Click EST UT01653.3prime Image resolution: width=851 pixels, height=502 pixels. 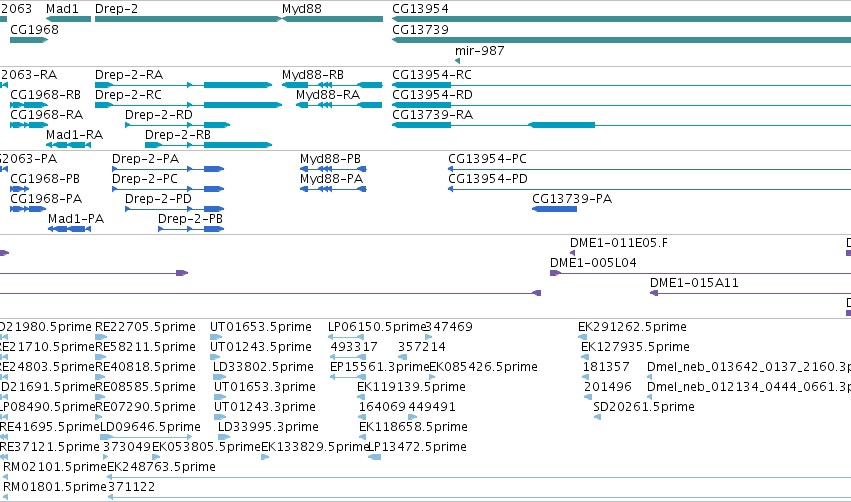point(219,397)
